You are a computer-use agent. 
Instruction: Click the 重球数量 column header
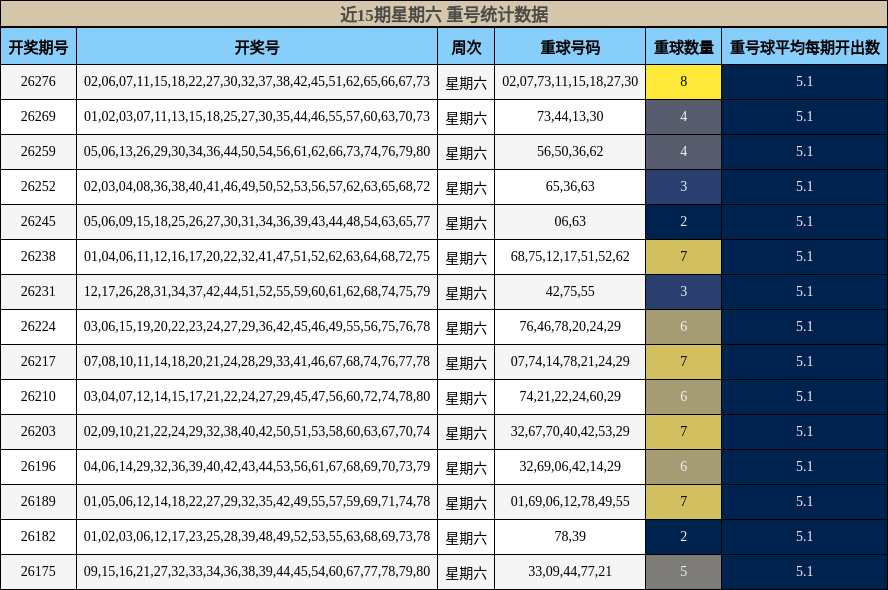684,47
